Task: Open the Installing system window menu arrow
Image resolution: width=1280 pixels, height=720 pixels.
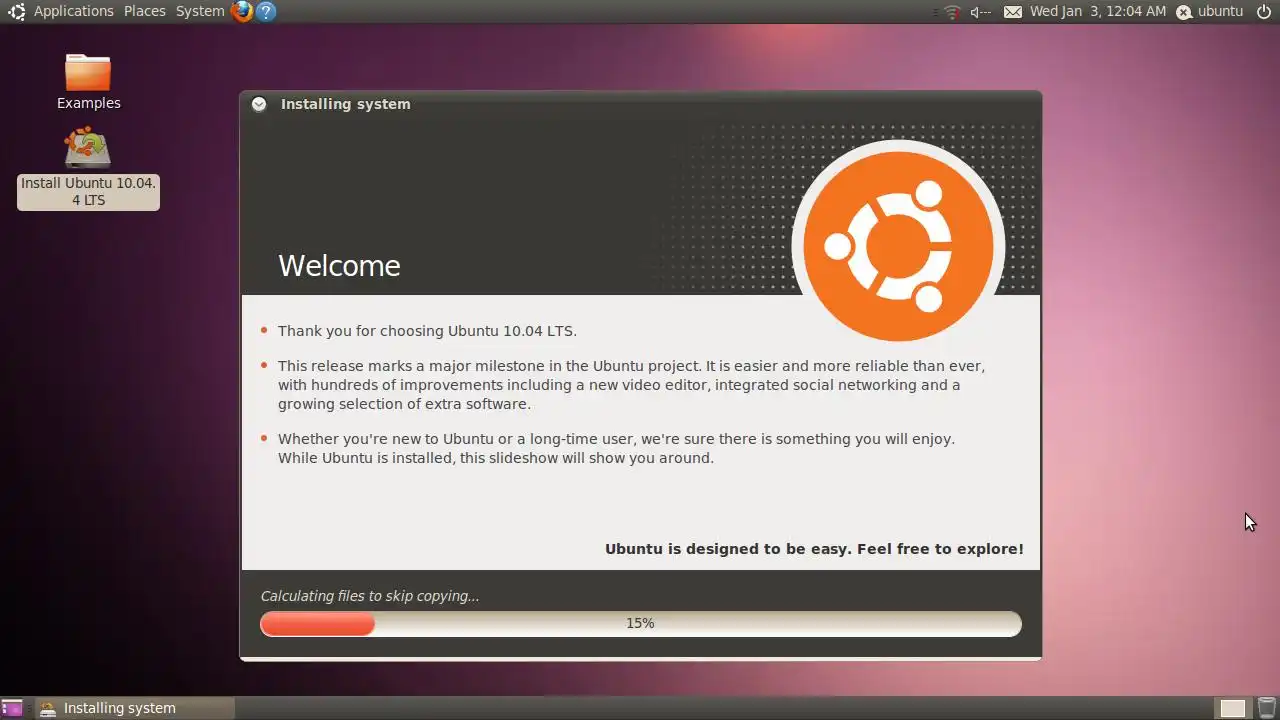Action: [x=259, y=104]
